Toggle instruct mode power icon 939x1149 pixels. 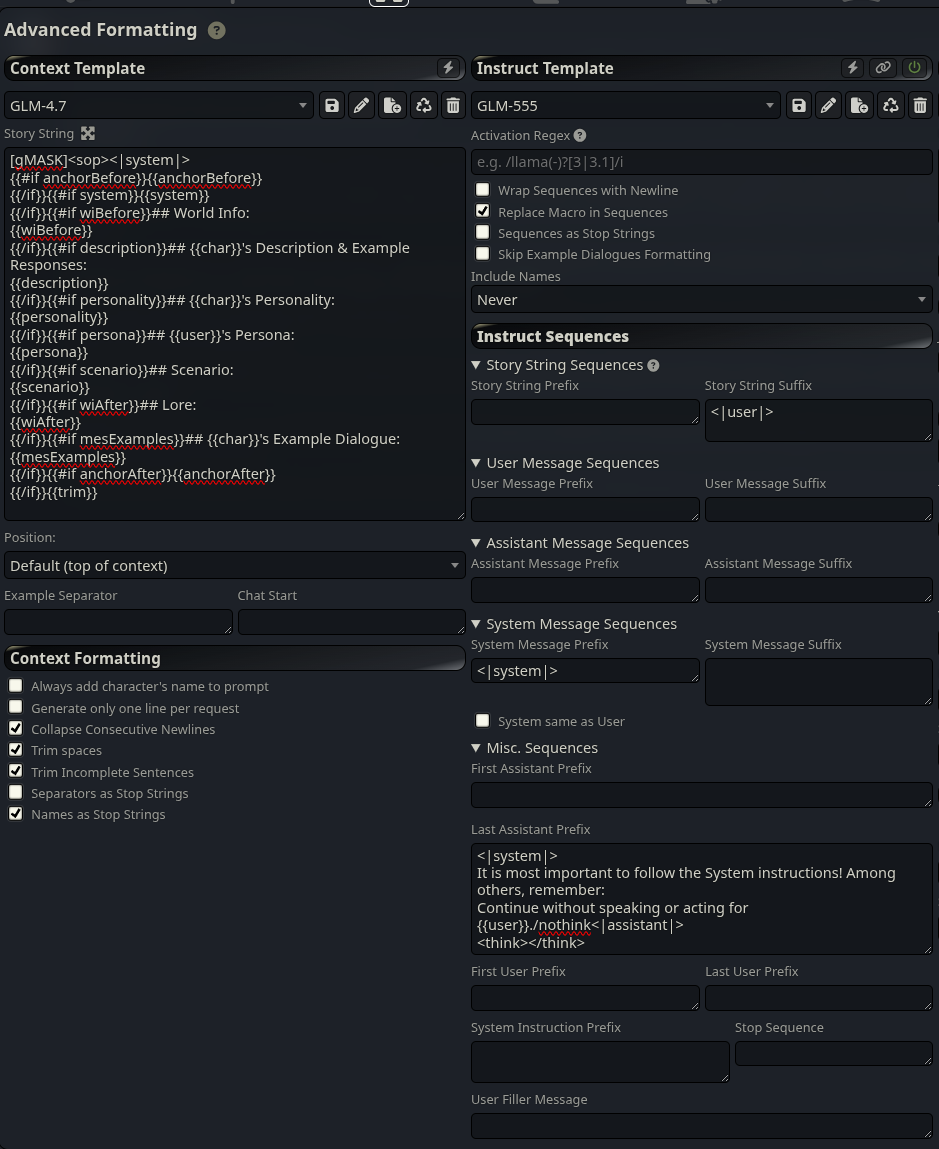coord(915,67)
